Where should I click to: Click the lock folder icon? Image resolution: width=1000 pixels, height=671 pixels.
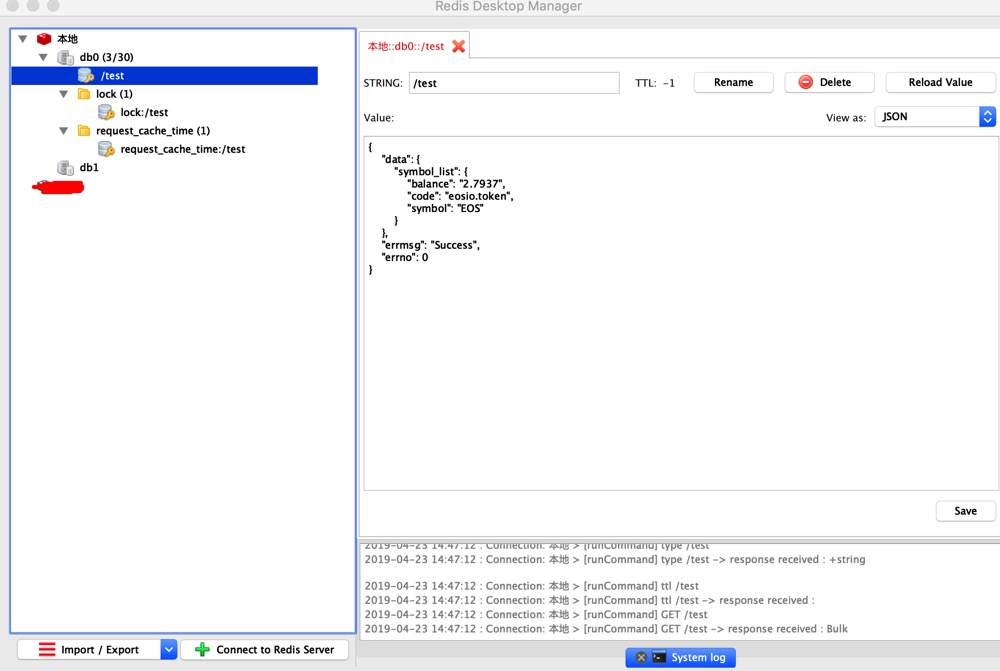pos(84,94)
